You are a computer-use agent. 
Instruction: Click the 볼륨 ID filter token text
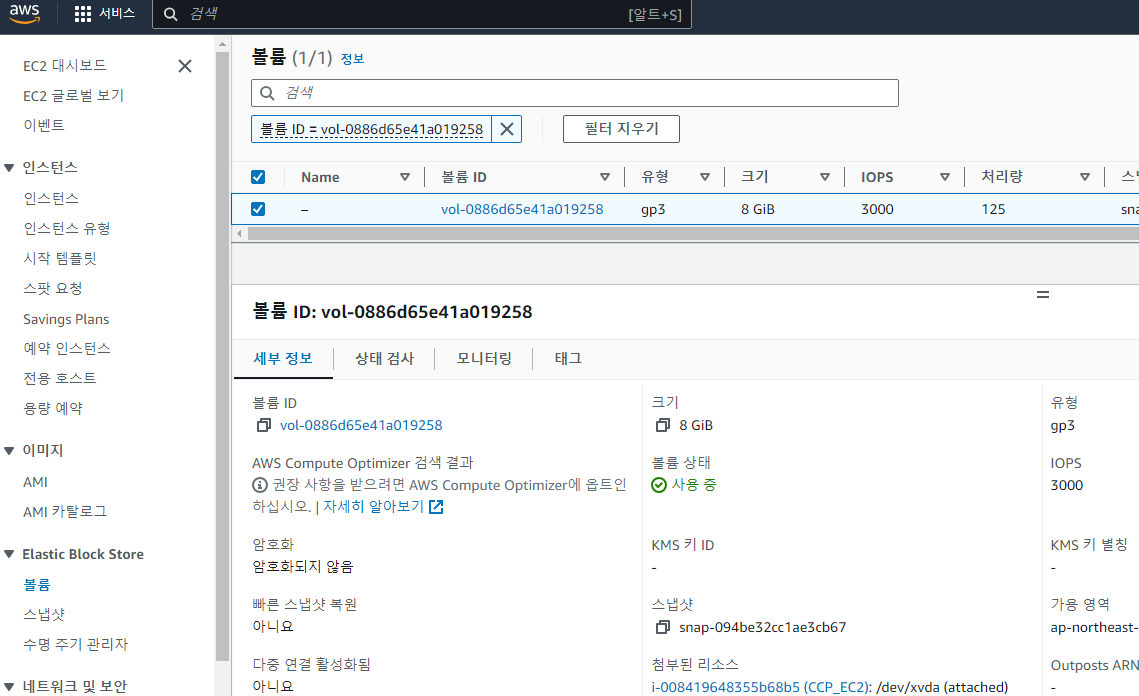371,129
